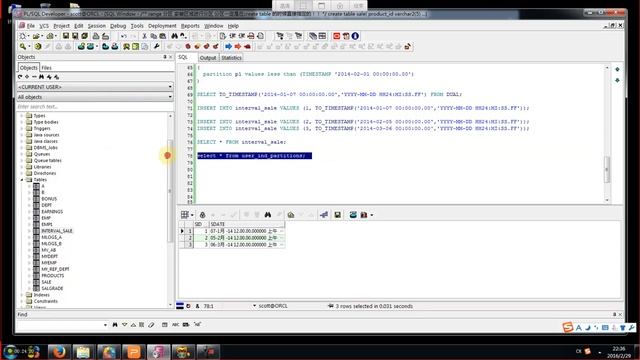This screenshot has height=360, width=640.
Task: Select the PRODUCTS table
Action: click(x=53, y=276)
